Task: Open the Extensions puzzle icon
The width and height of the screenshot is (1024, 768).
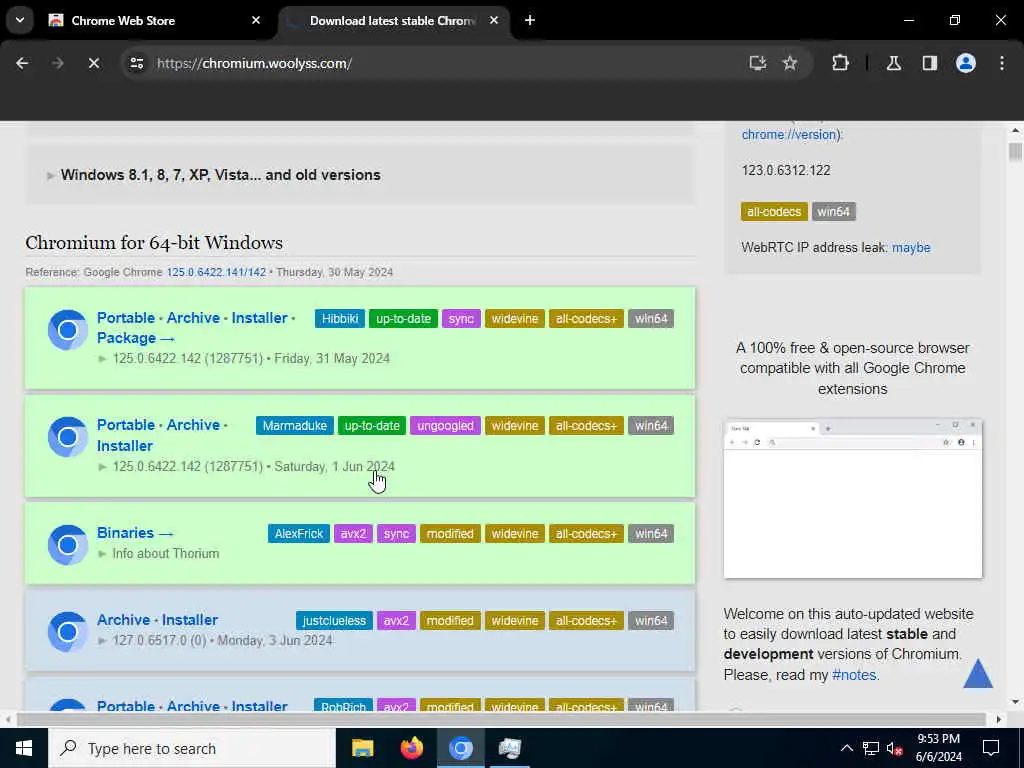Action: (x=840, y=63)
